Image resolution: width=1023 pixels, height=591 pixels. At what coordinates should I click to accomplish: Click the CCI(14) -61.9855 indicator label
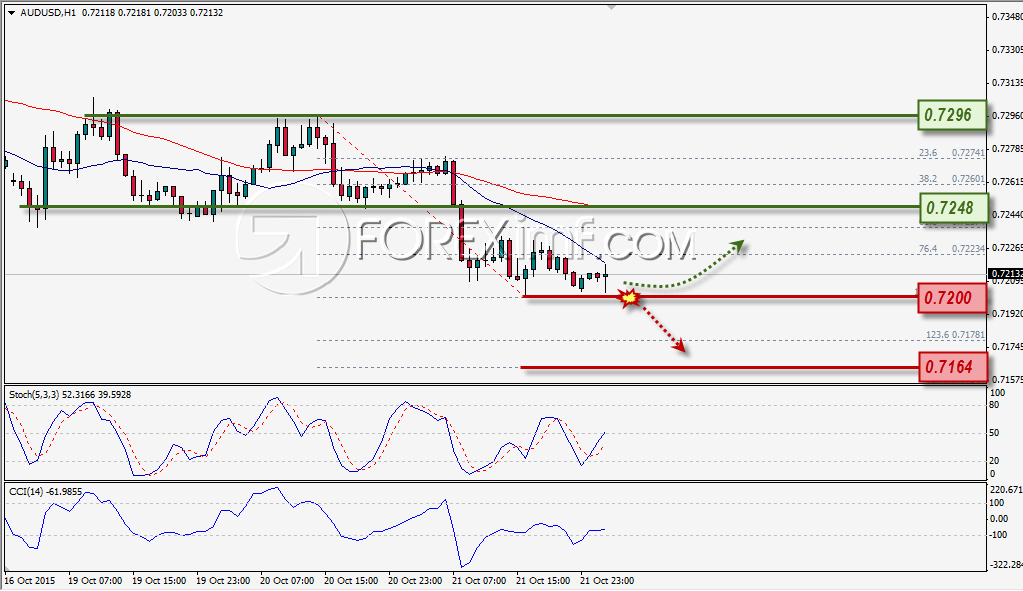click(46, 491)
